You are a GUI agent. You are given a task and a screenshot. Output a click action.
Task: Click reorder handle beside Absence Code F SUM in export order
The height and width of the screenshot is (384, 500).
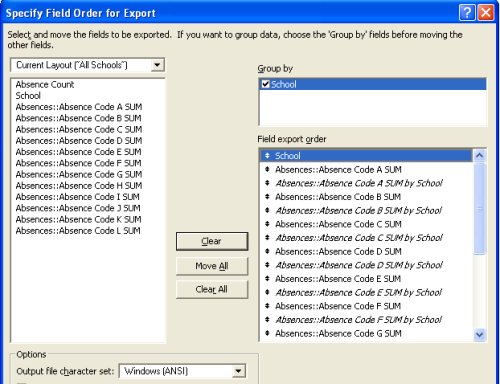click(x=267, y=306)
